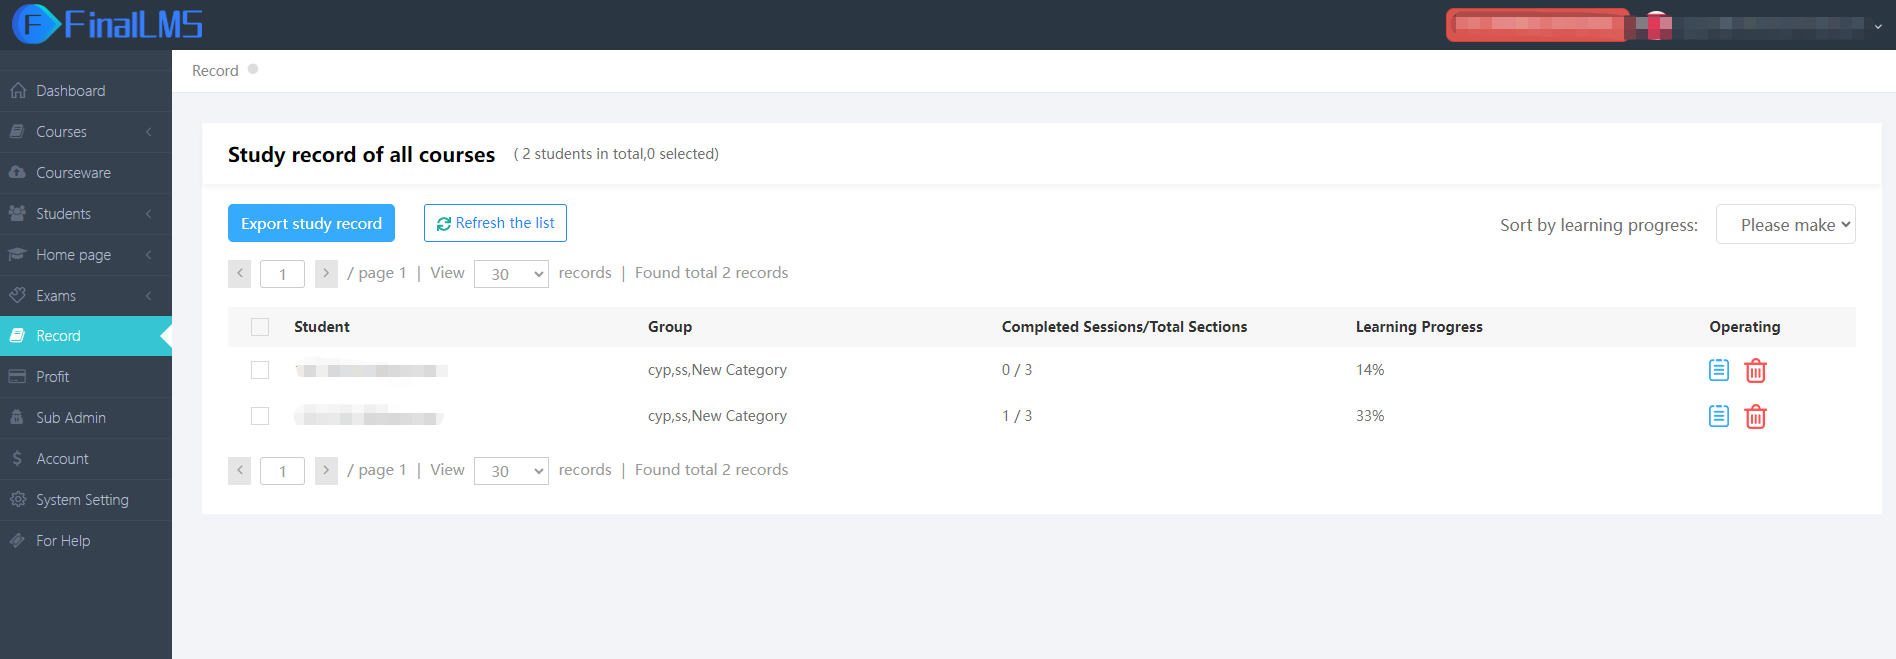Open the Sub Admin menu item
The width and height of the screenshot is (1896, 659).
point(86,418)
